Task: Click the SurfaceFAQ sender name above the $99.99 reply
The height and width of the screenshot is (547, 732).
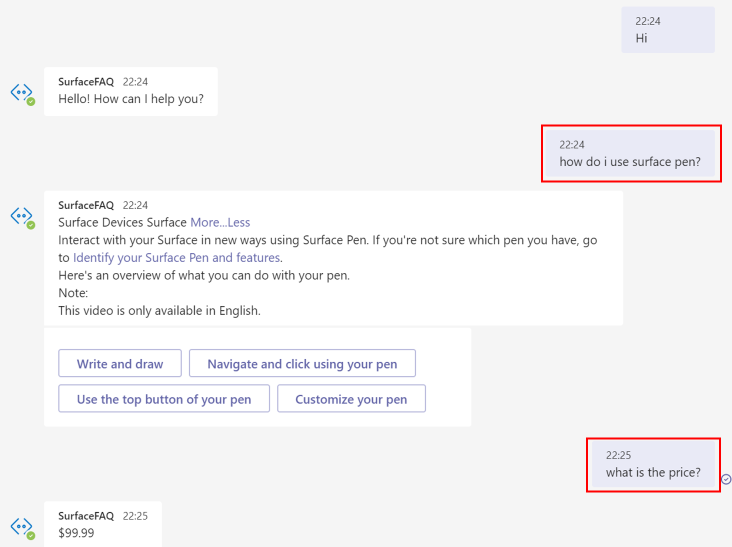Action: coord(86,516)
